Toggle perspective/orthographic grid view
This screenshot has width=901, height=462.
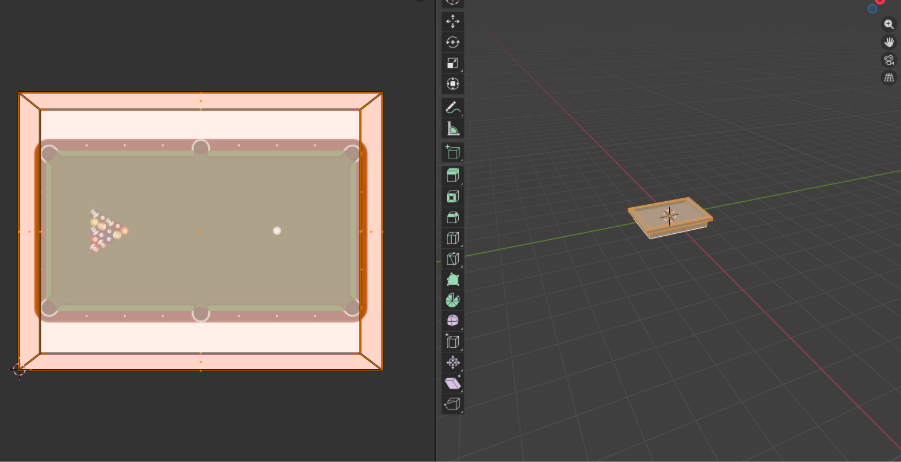pos(889,78)
